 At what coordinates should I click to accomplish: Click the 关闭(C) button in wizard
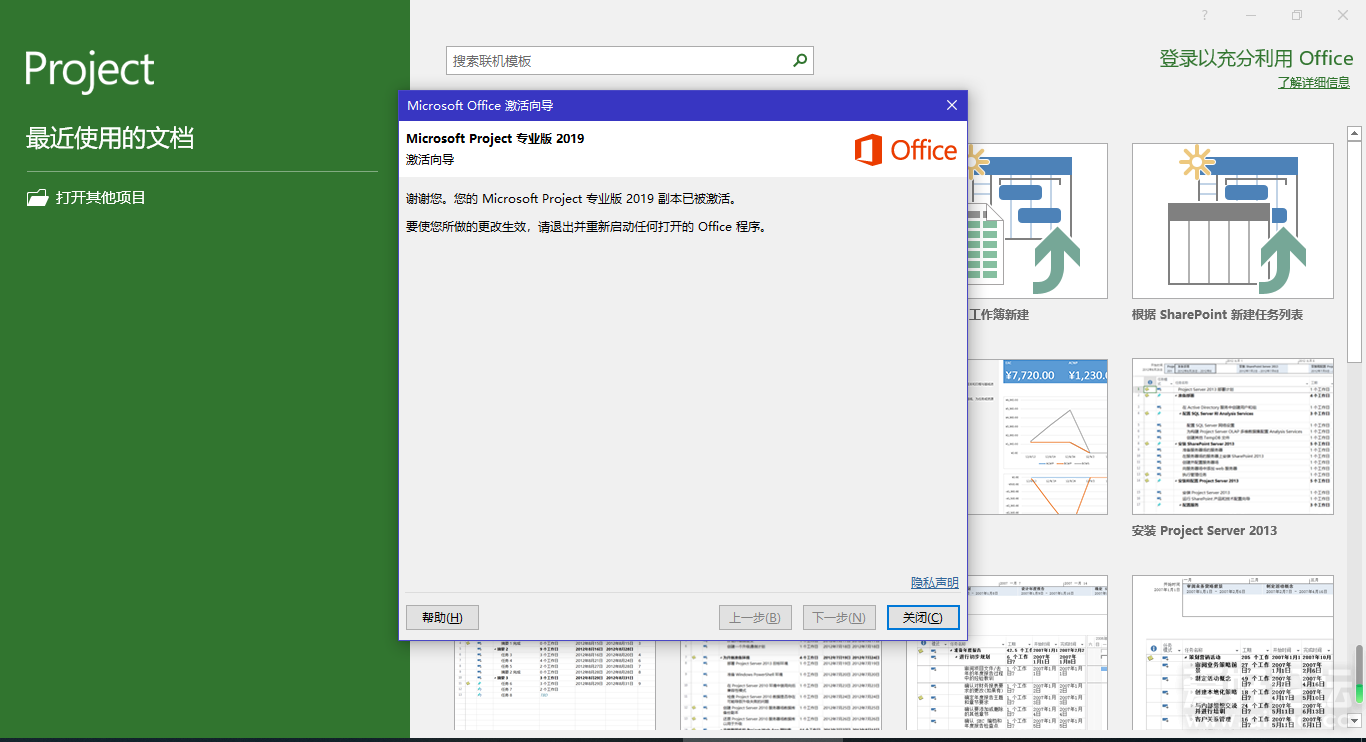(923, 618)
